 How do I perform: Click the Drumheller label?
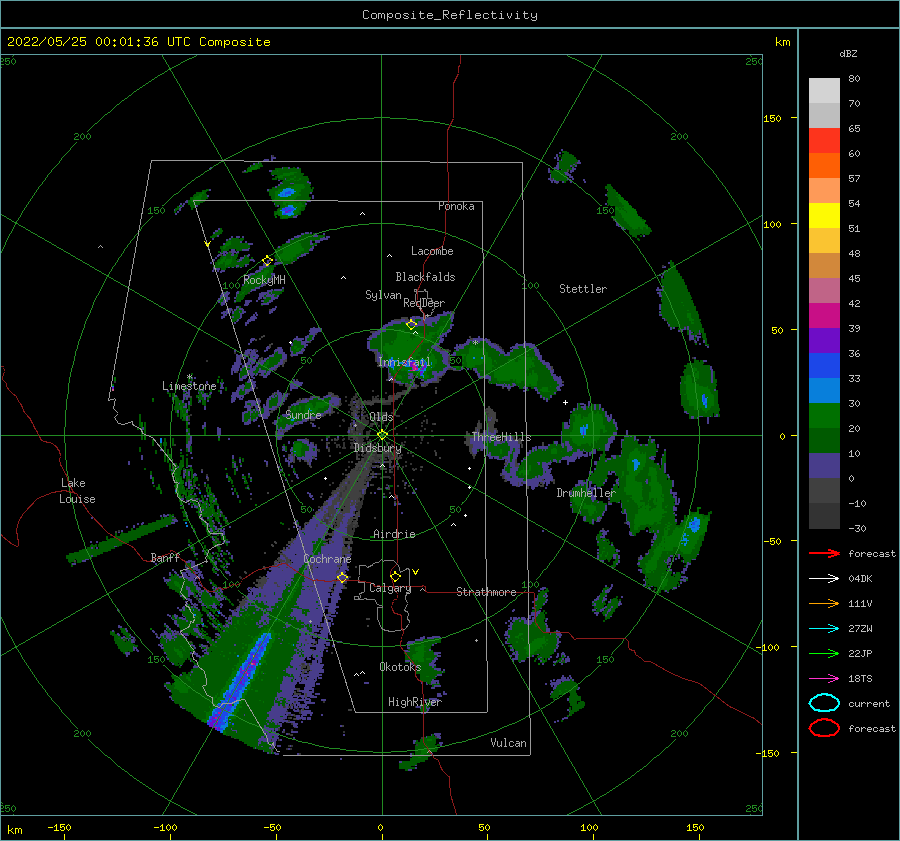point(585,493)
